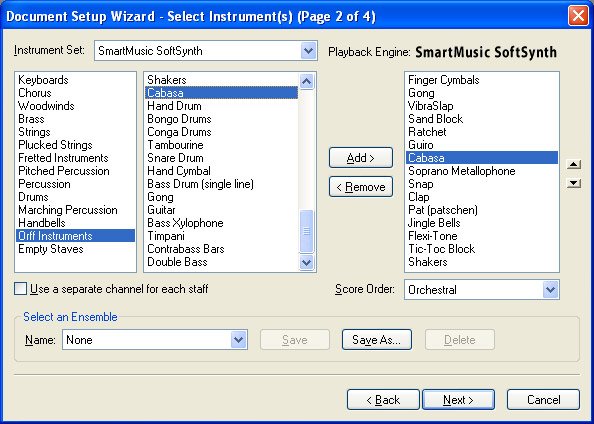Screen dimensions: 594x424
Task: Select the Woodwinds category
Action: pos(75,106)
